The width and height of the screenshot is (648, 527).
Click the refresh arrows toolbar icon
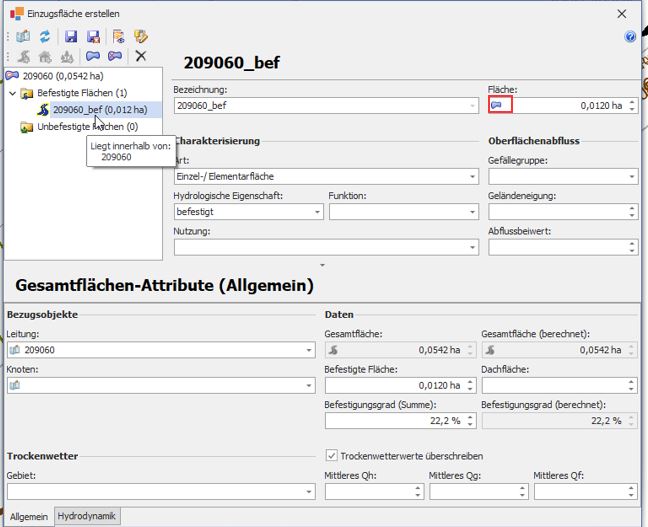pos(44,37)
